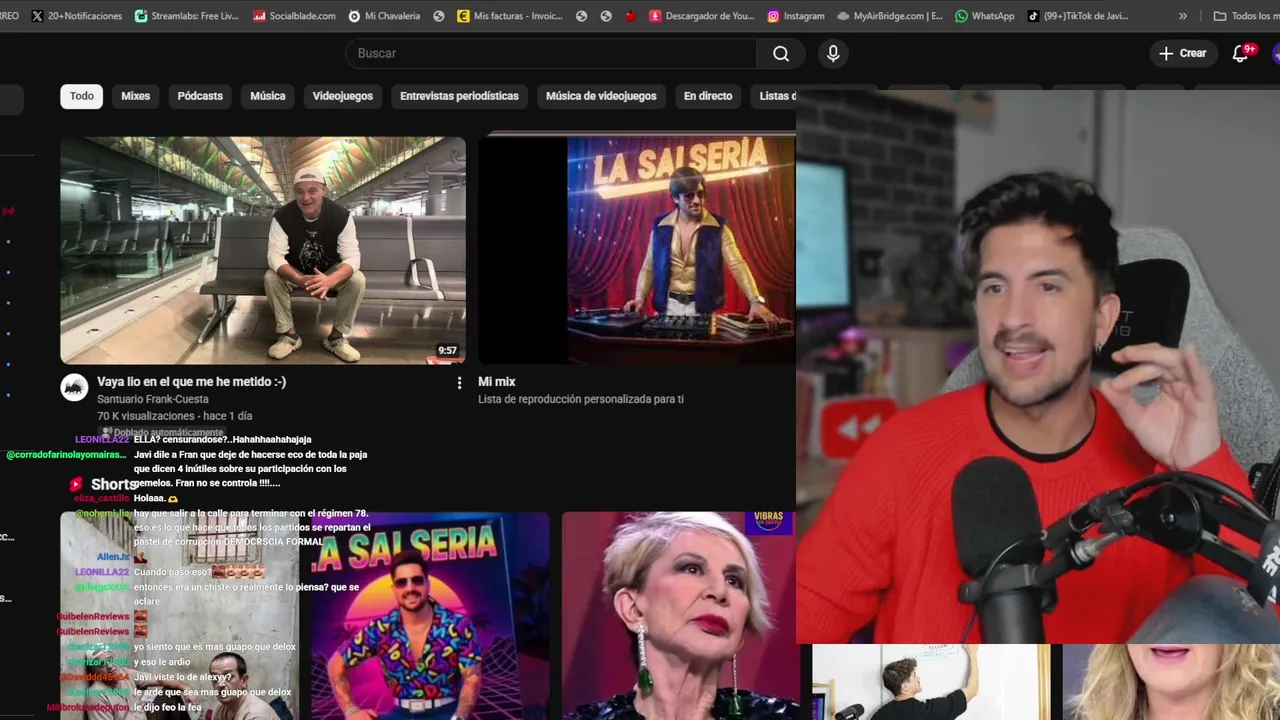Start voice search with microphone icon

click(833, 54)
